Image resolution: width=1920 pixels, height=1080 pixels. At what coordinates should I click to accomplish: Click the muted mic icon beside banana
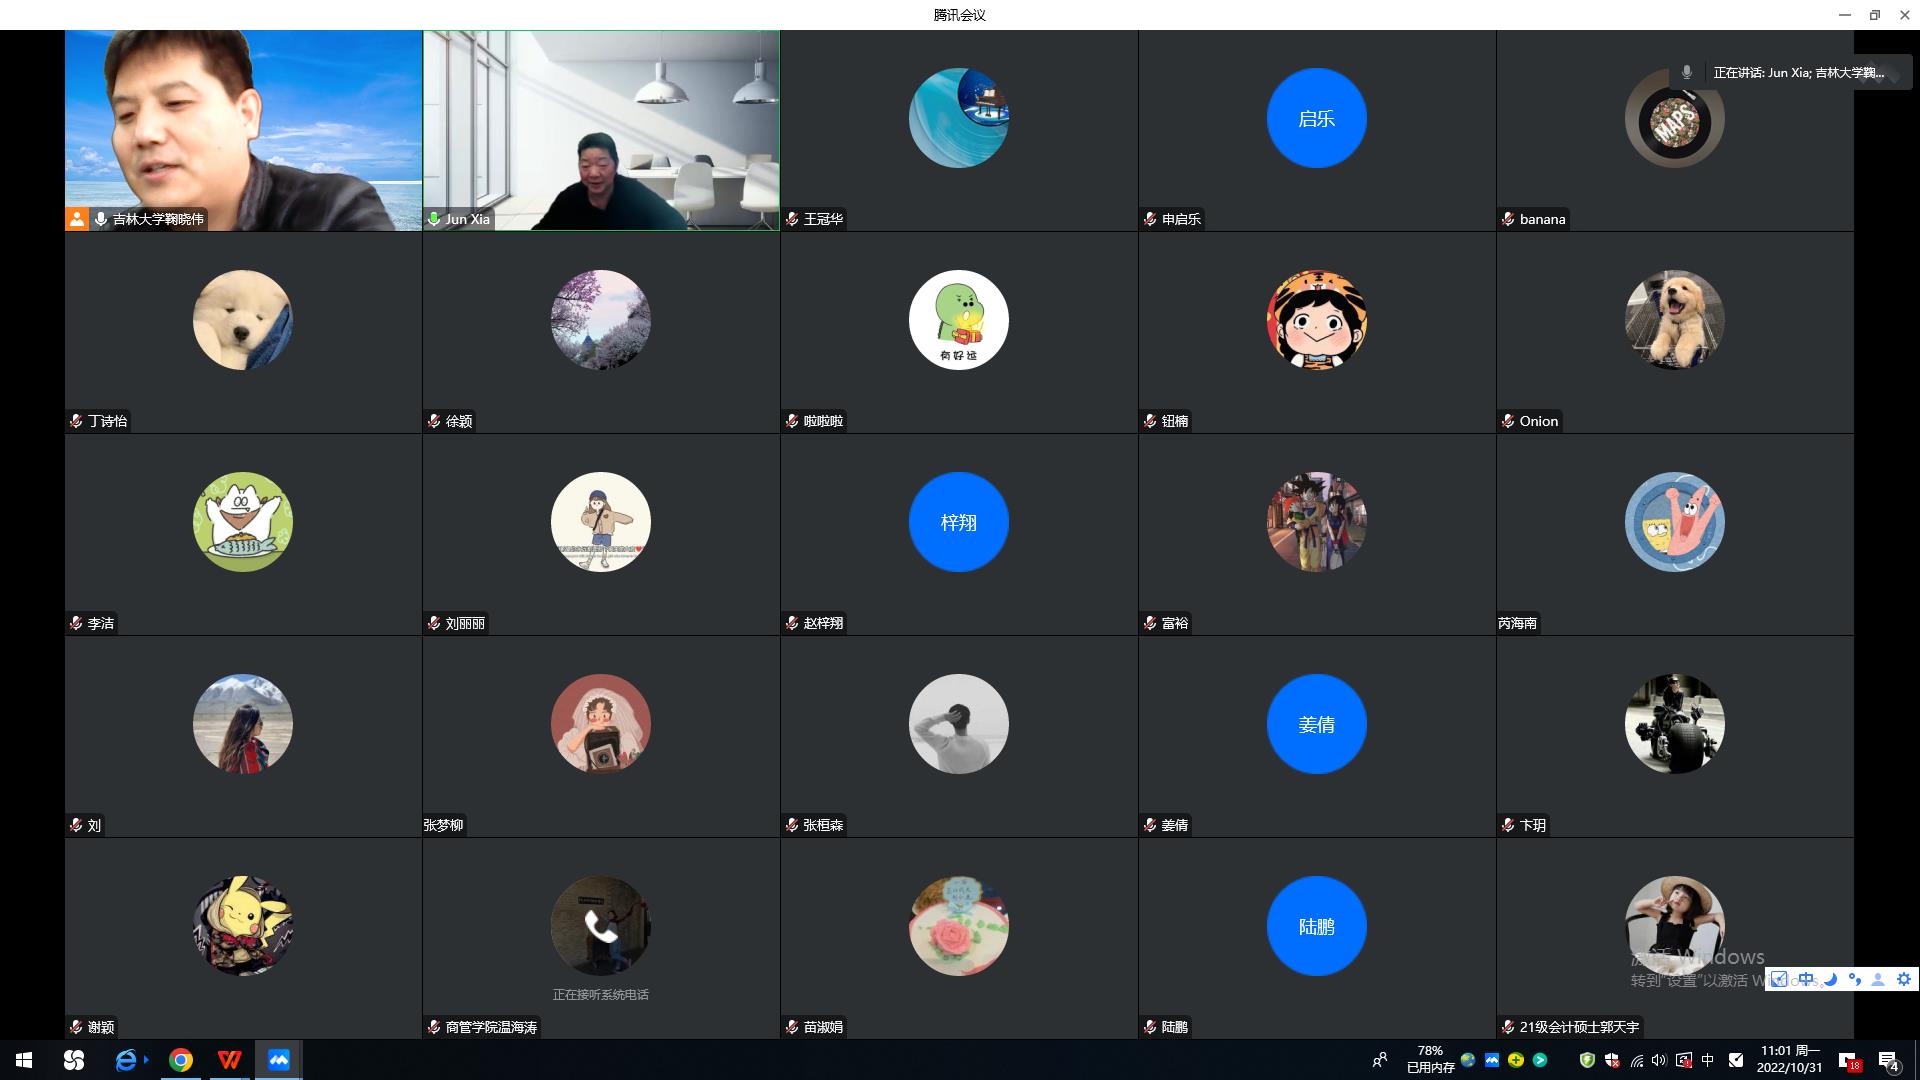click(1508, 219)
